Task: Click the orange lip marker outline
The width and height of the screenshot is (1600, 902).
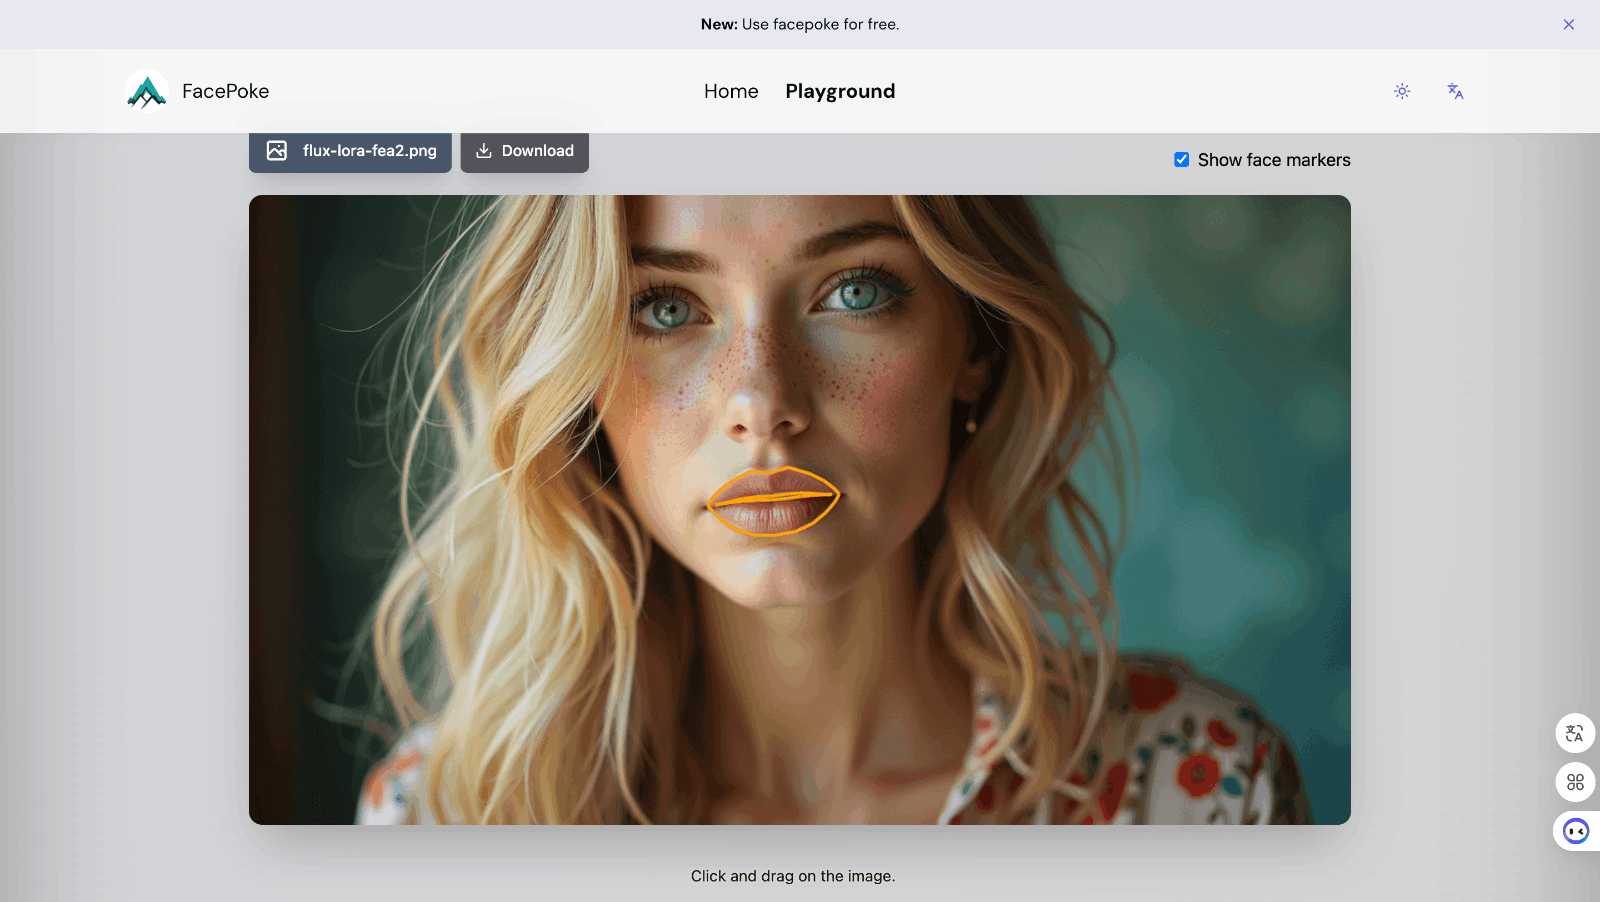Action: click(773, 502)
